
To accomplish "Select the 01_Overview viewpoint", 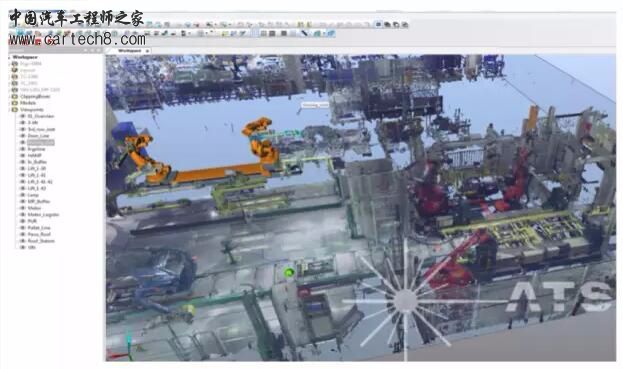I will [41, 116].
